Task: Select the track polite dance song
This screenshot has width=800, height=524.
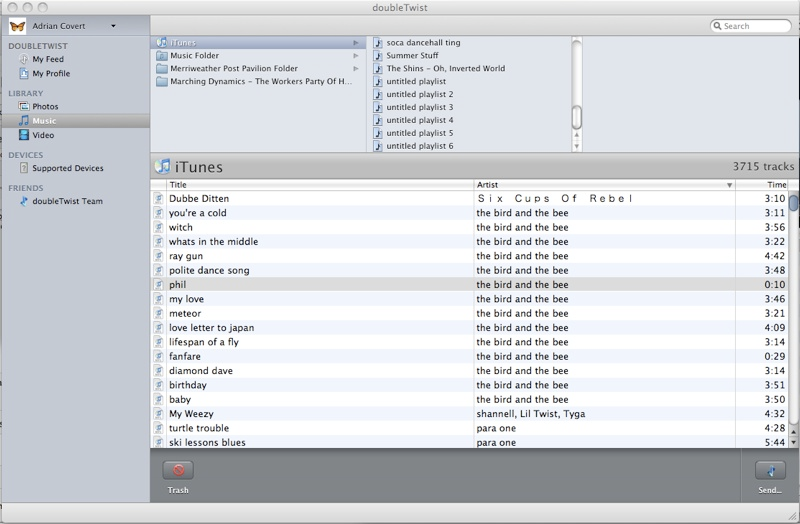Action: tap(469, 270)
